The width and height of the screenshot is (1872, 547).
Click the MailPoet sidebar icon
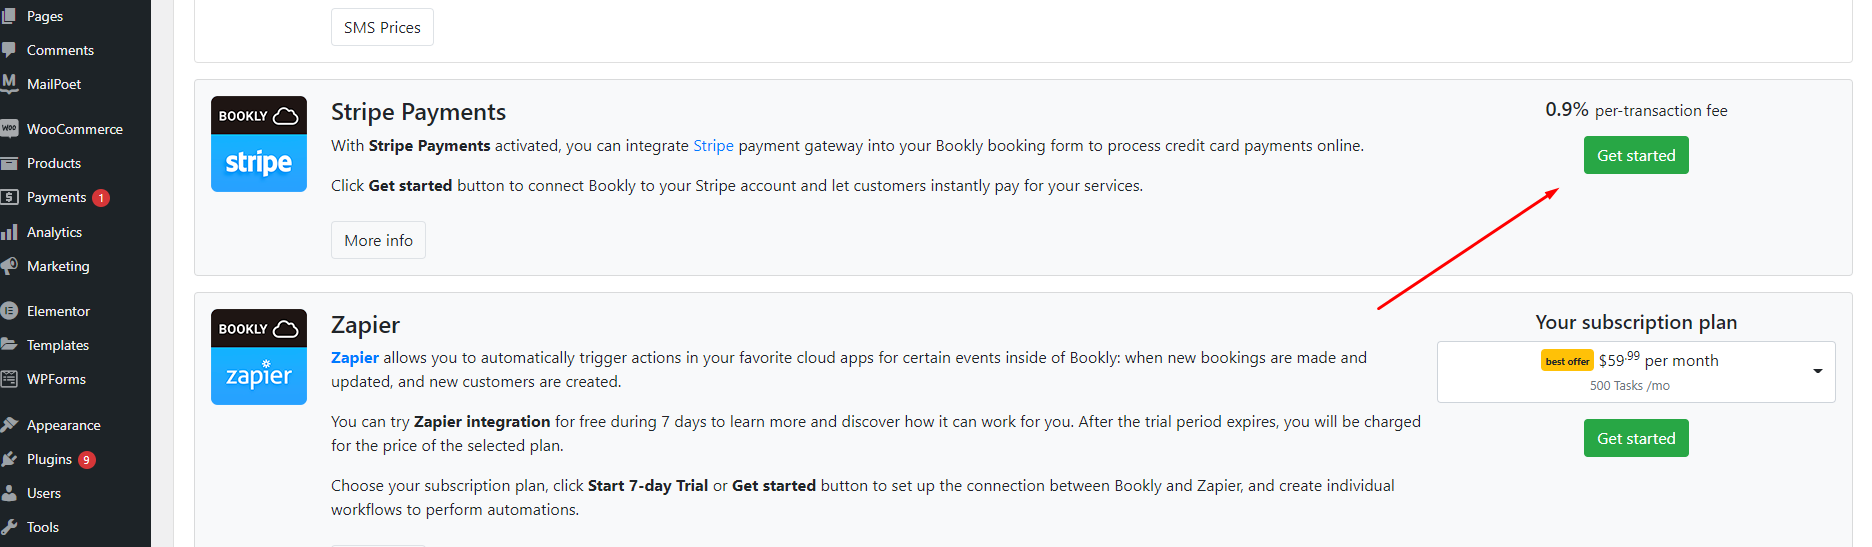point(9,84)
